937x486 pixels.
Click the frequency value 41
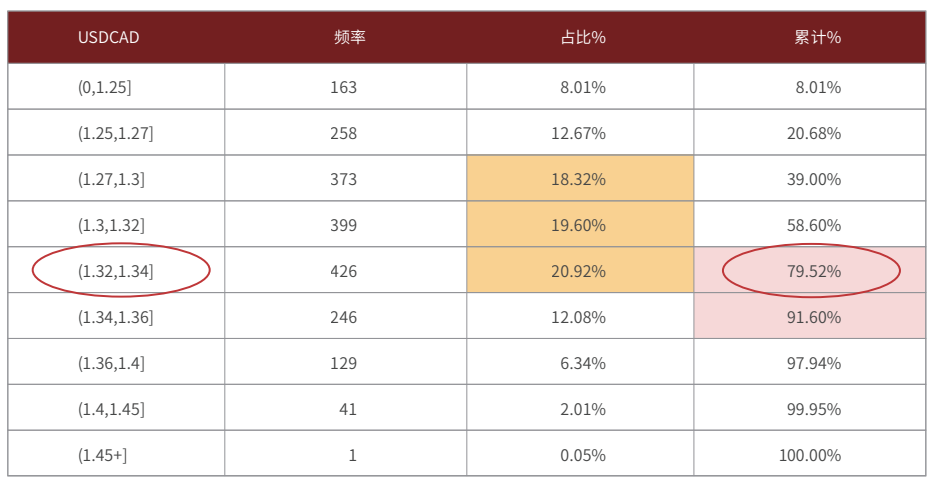348,409
